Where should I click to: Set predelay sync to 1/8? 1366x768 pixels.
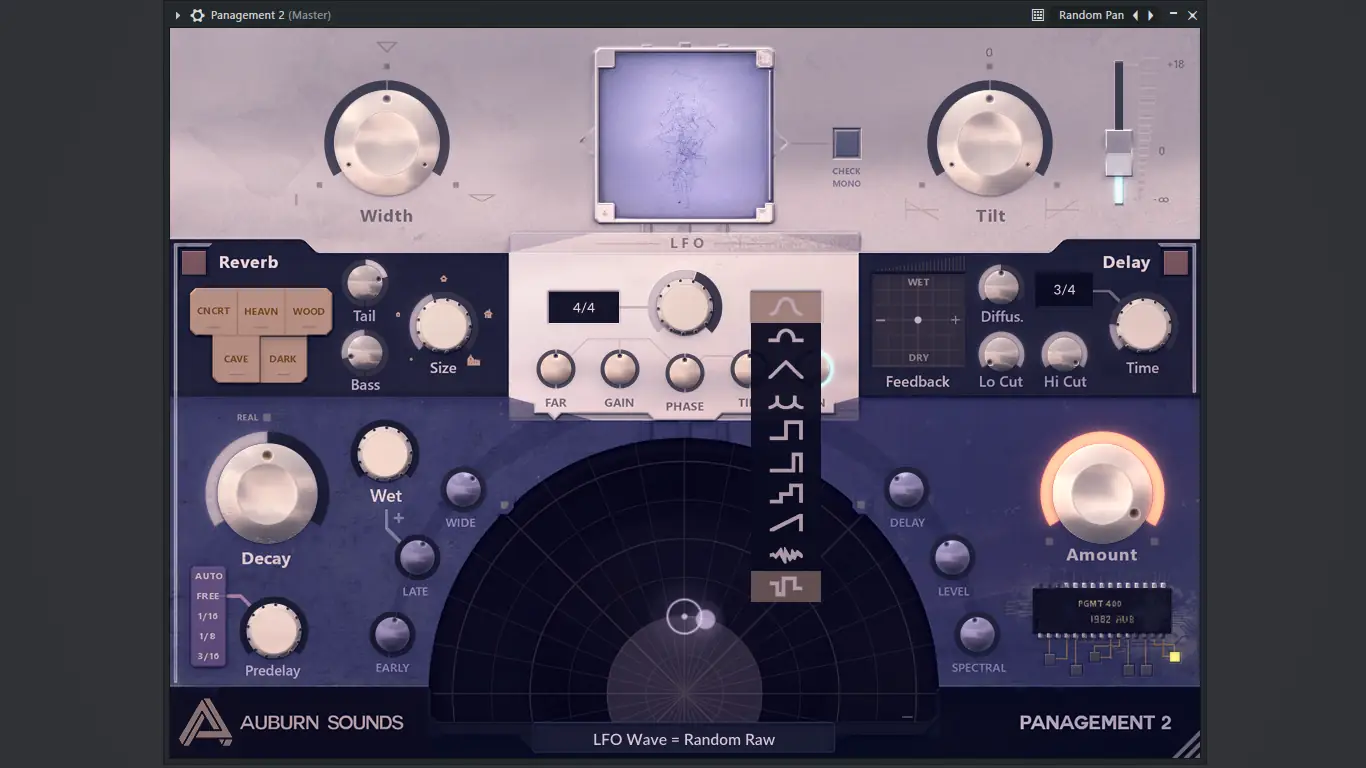click(x=208, y=636)
